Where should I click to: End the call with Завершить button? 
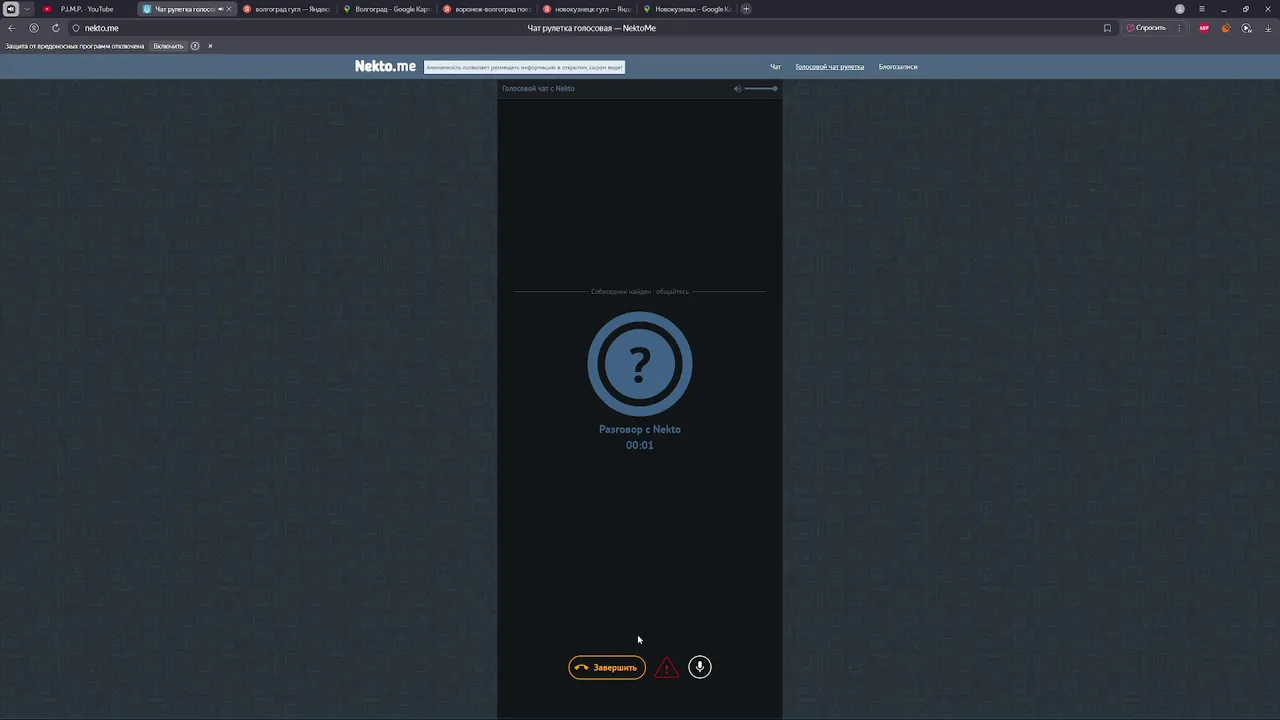pyautogui.click(x=607, y=667)
